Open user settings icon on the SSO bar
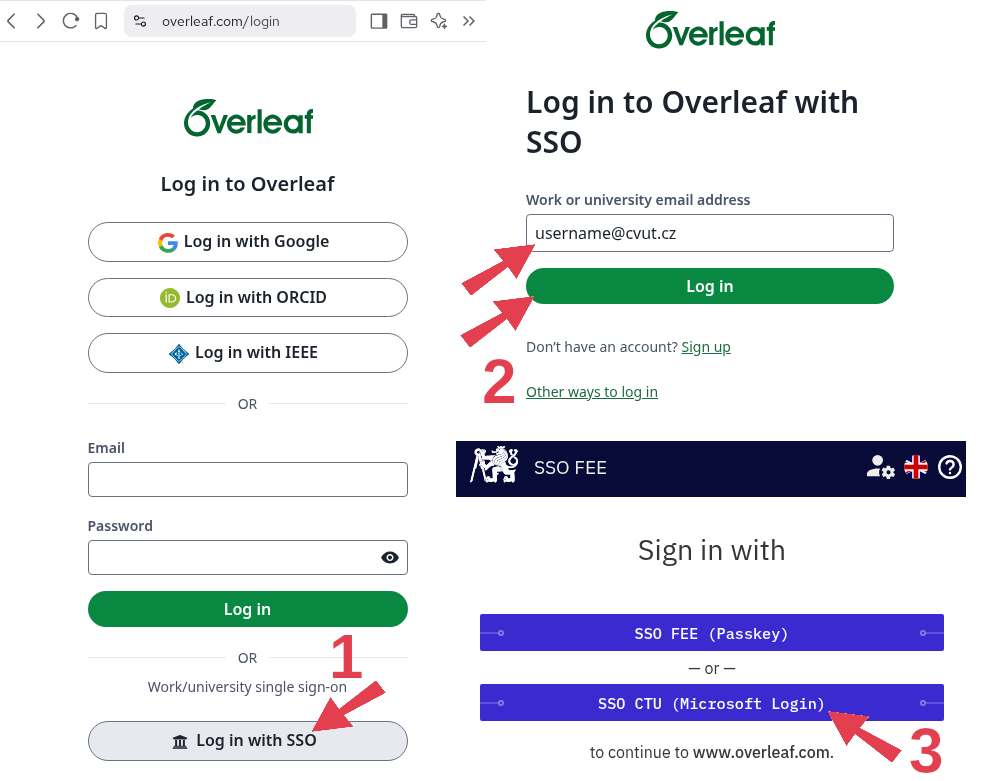This screenshot has height=781, width=1000. [879, 468]
